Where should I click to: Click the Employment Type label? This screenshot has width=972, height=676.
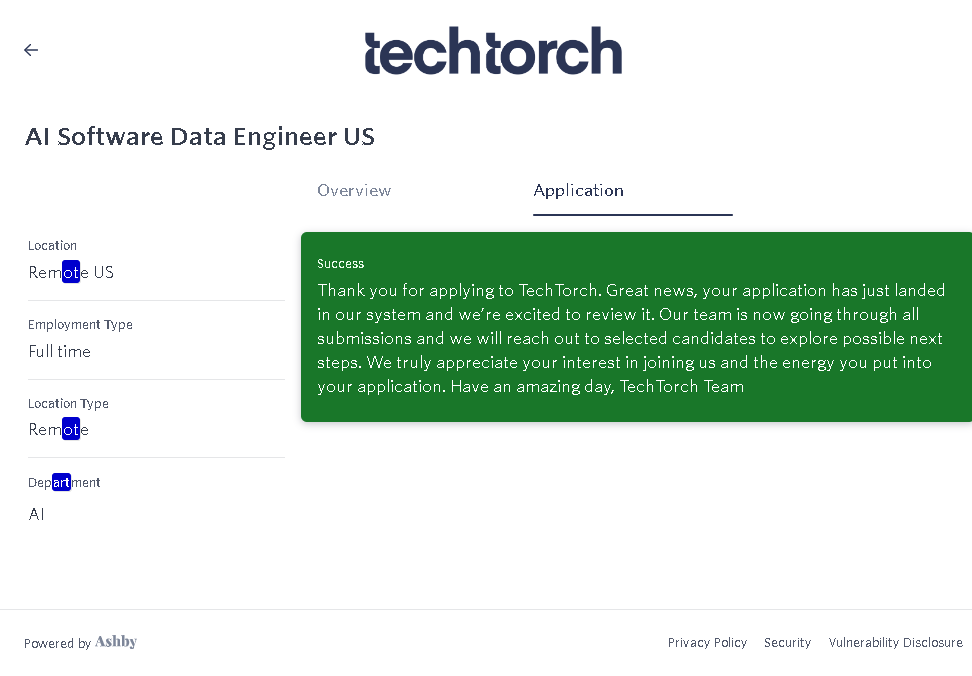[x=80, y=325]
